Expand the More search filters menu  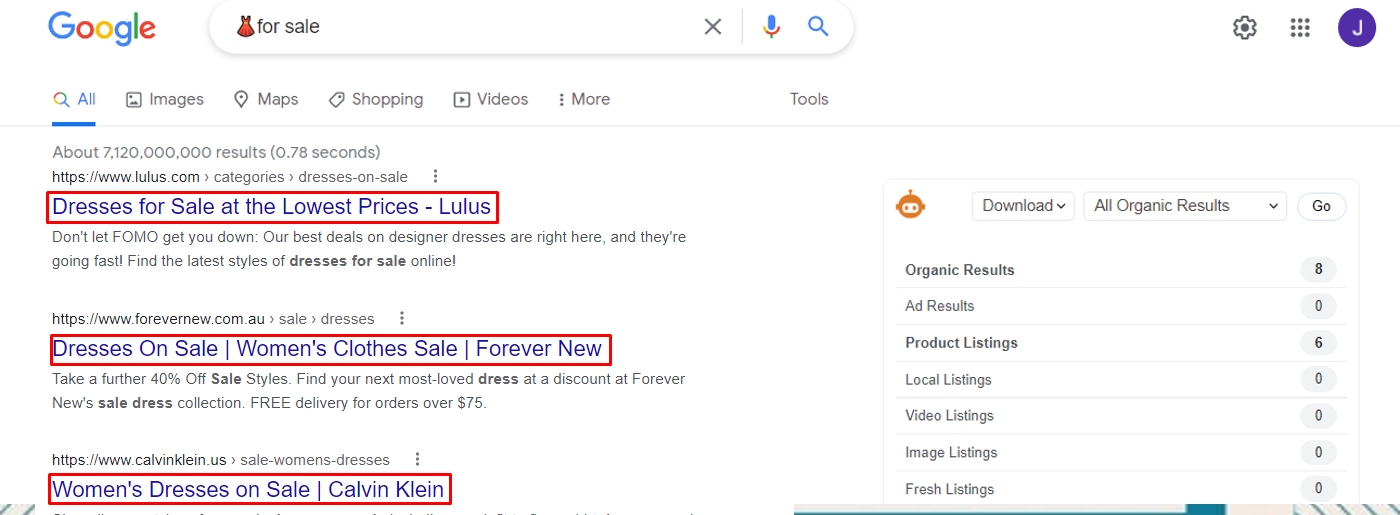[584, 99]
